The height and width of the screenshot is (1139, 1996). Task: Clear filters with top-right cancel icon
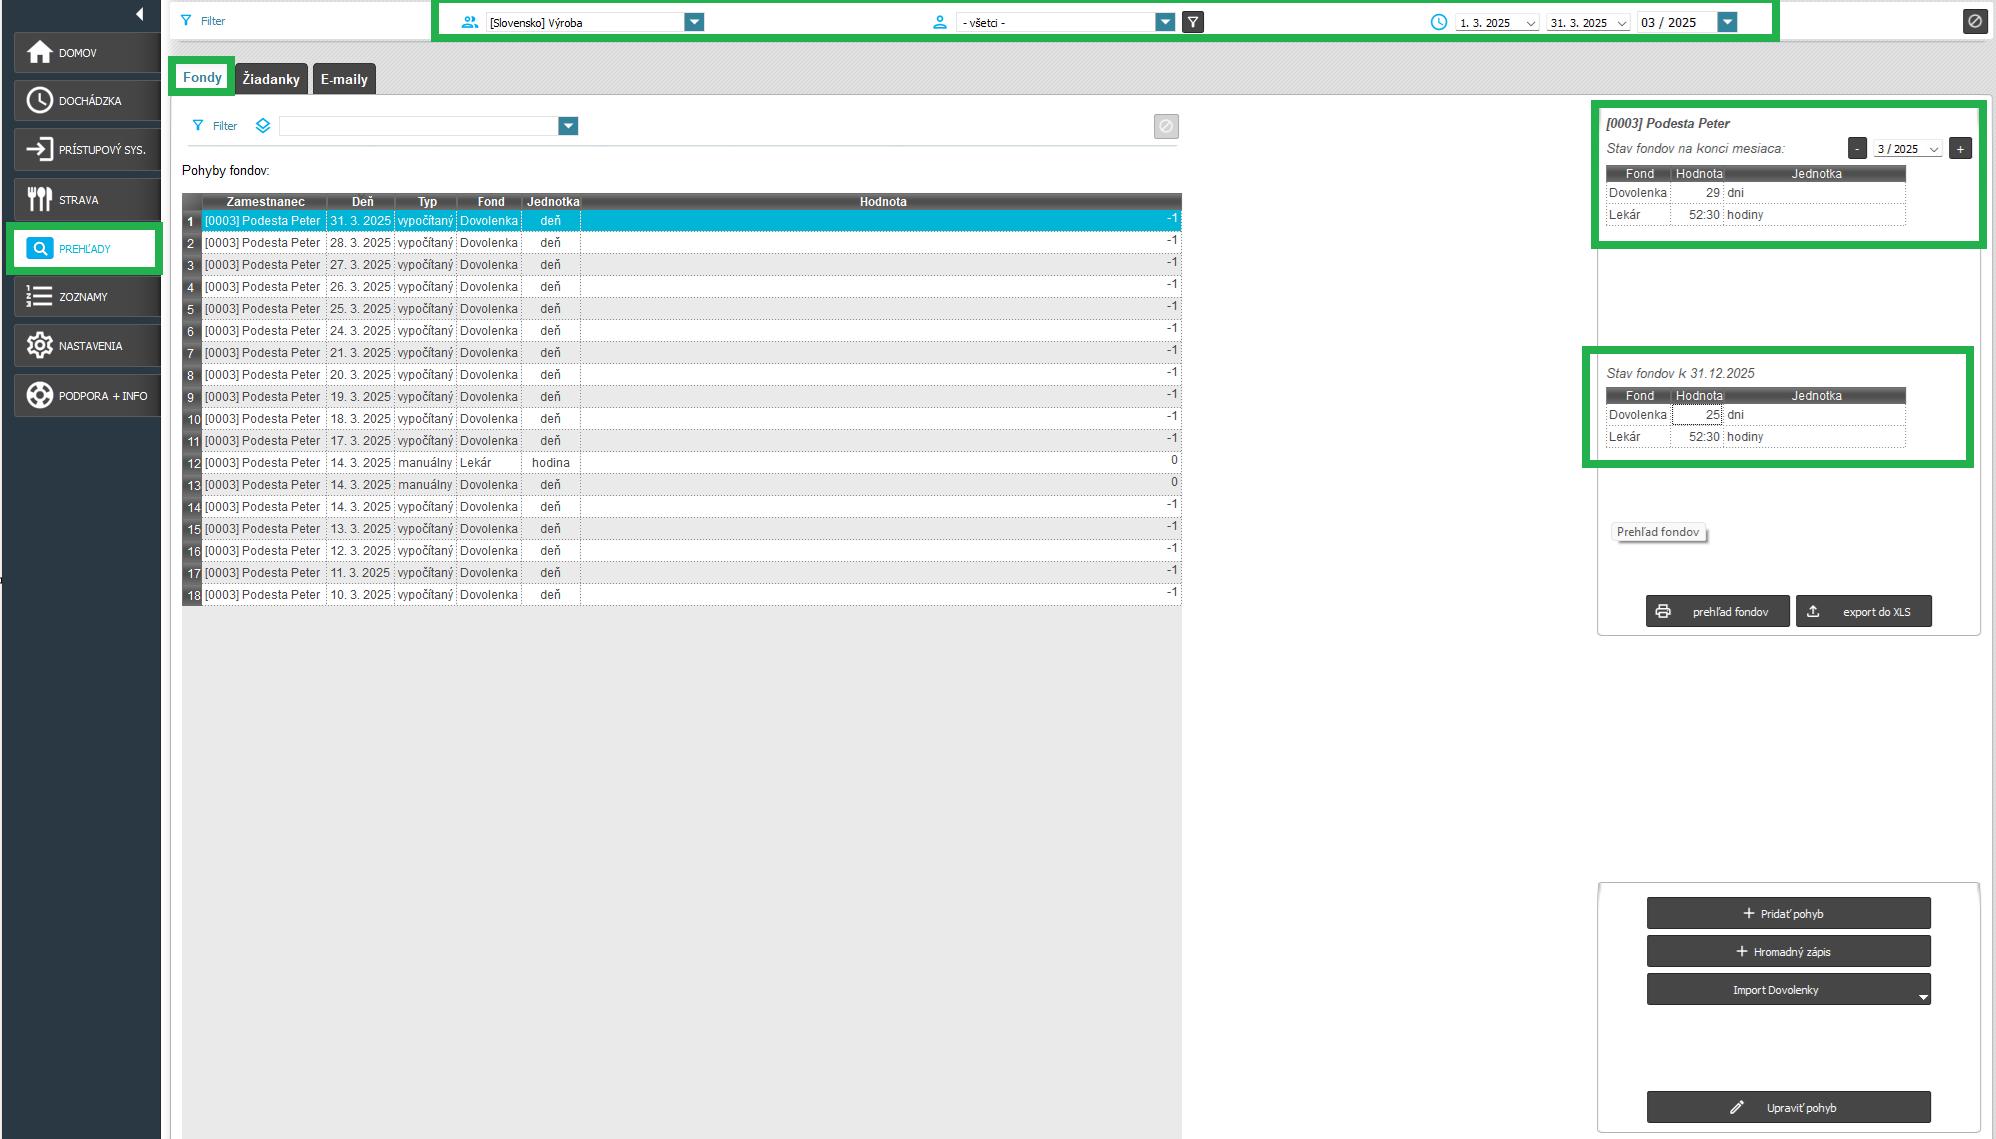coord(1974,21)
